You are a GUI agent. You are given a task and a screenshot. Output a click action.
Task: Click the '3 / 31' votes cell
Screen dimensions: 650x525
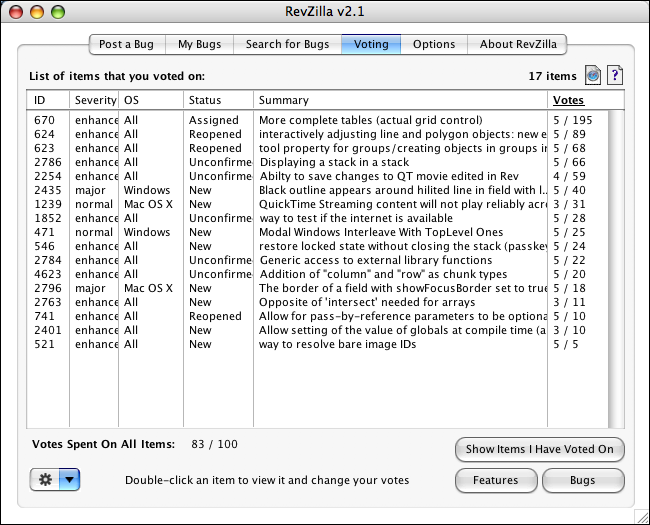pyautogui.click(x=569, y=204)
